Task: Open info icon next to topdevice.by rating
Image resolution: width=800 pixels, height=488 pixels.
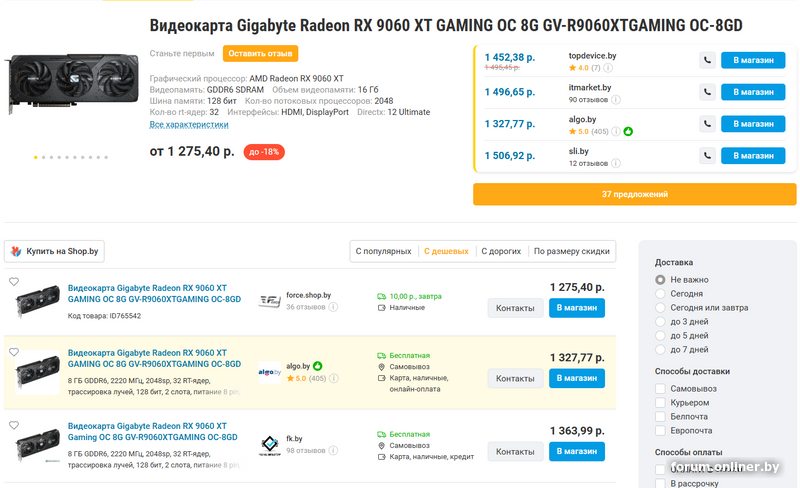Action: pyautogui.click(x=608, y=68)
